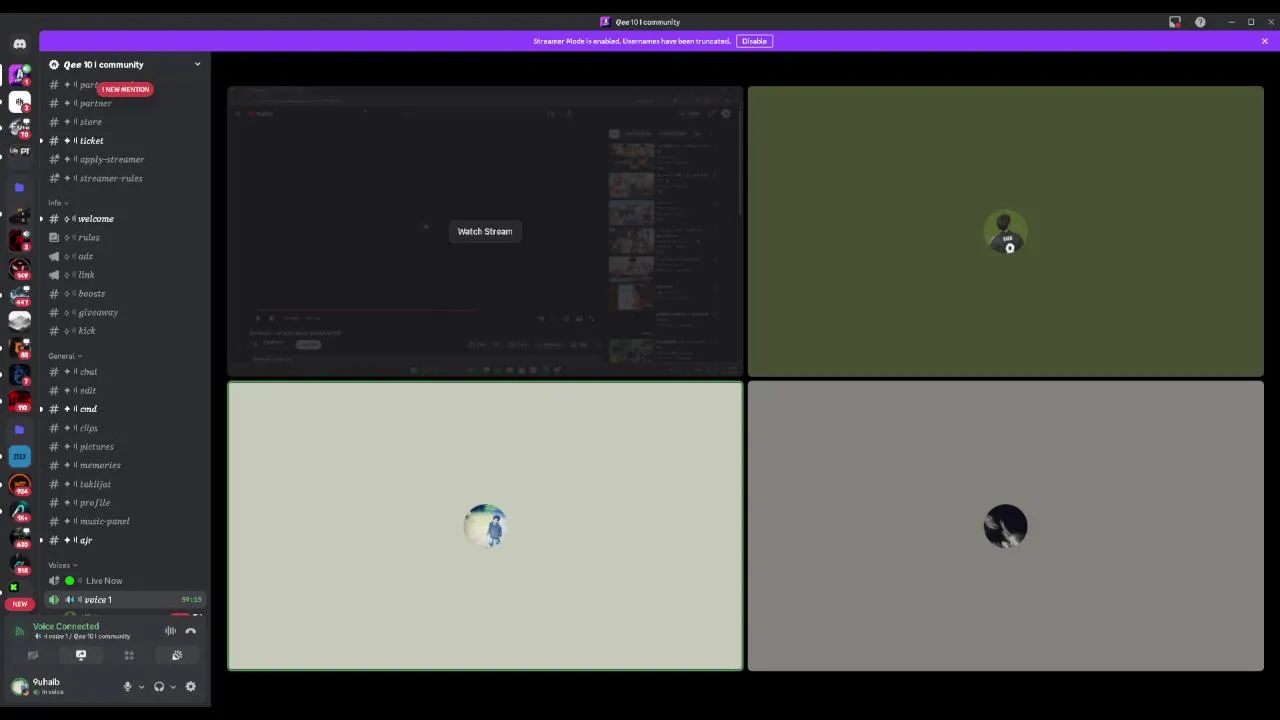
Task: Jump to the 1 New Mention pill
Action: pyautogui.click(x=125, y=89)
